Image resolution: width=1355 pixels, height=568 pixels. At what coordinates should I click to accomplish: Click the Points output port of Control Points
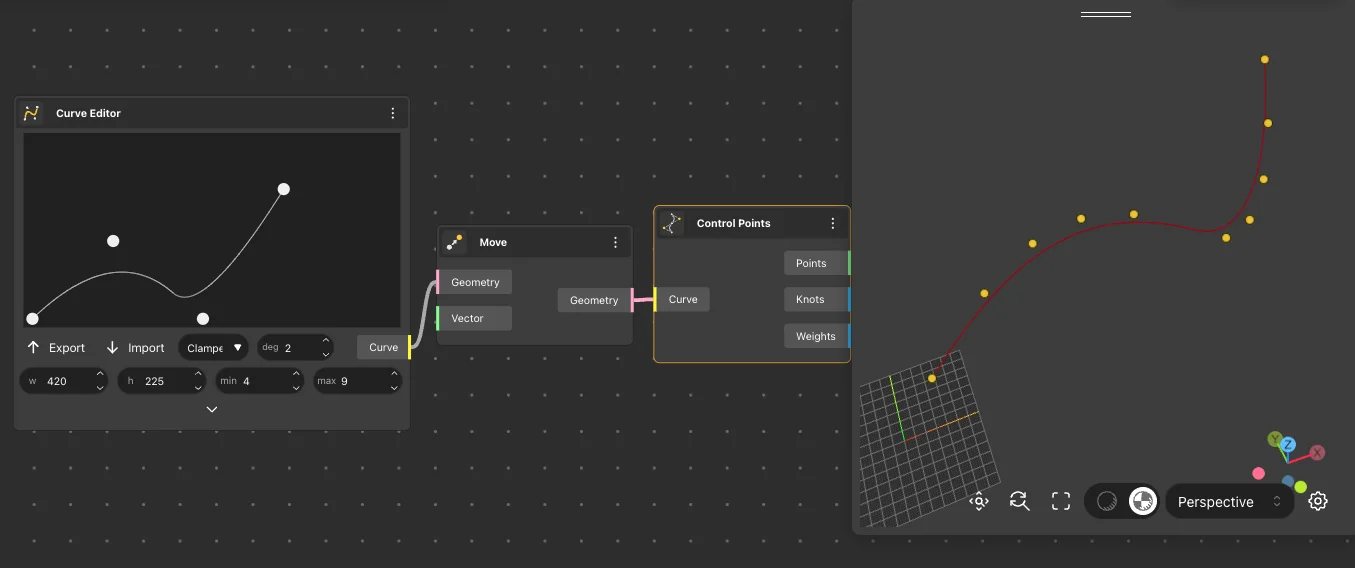[848, 263]
